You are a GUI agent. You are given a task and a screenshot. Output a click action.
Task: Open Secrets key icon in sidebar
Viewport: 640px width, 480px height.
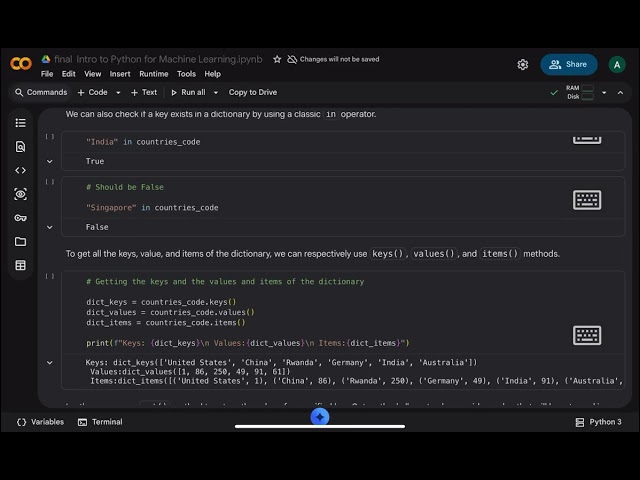pos(20,218)
